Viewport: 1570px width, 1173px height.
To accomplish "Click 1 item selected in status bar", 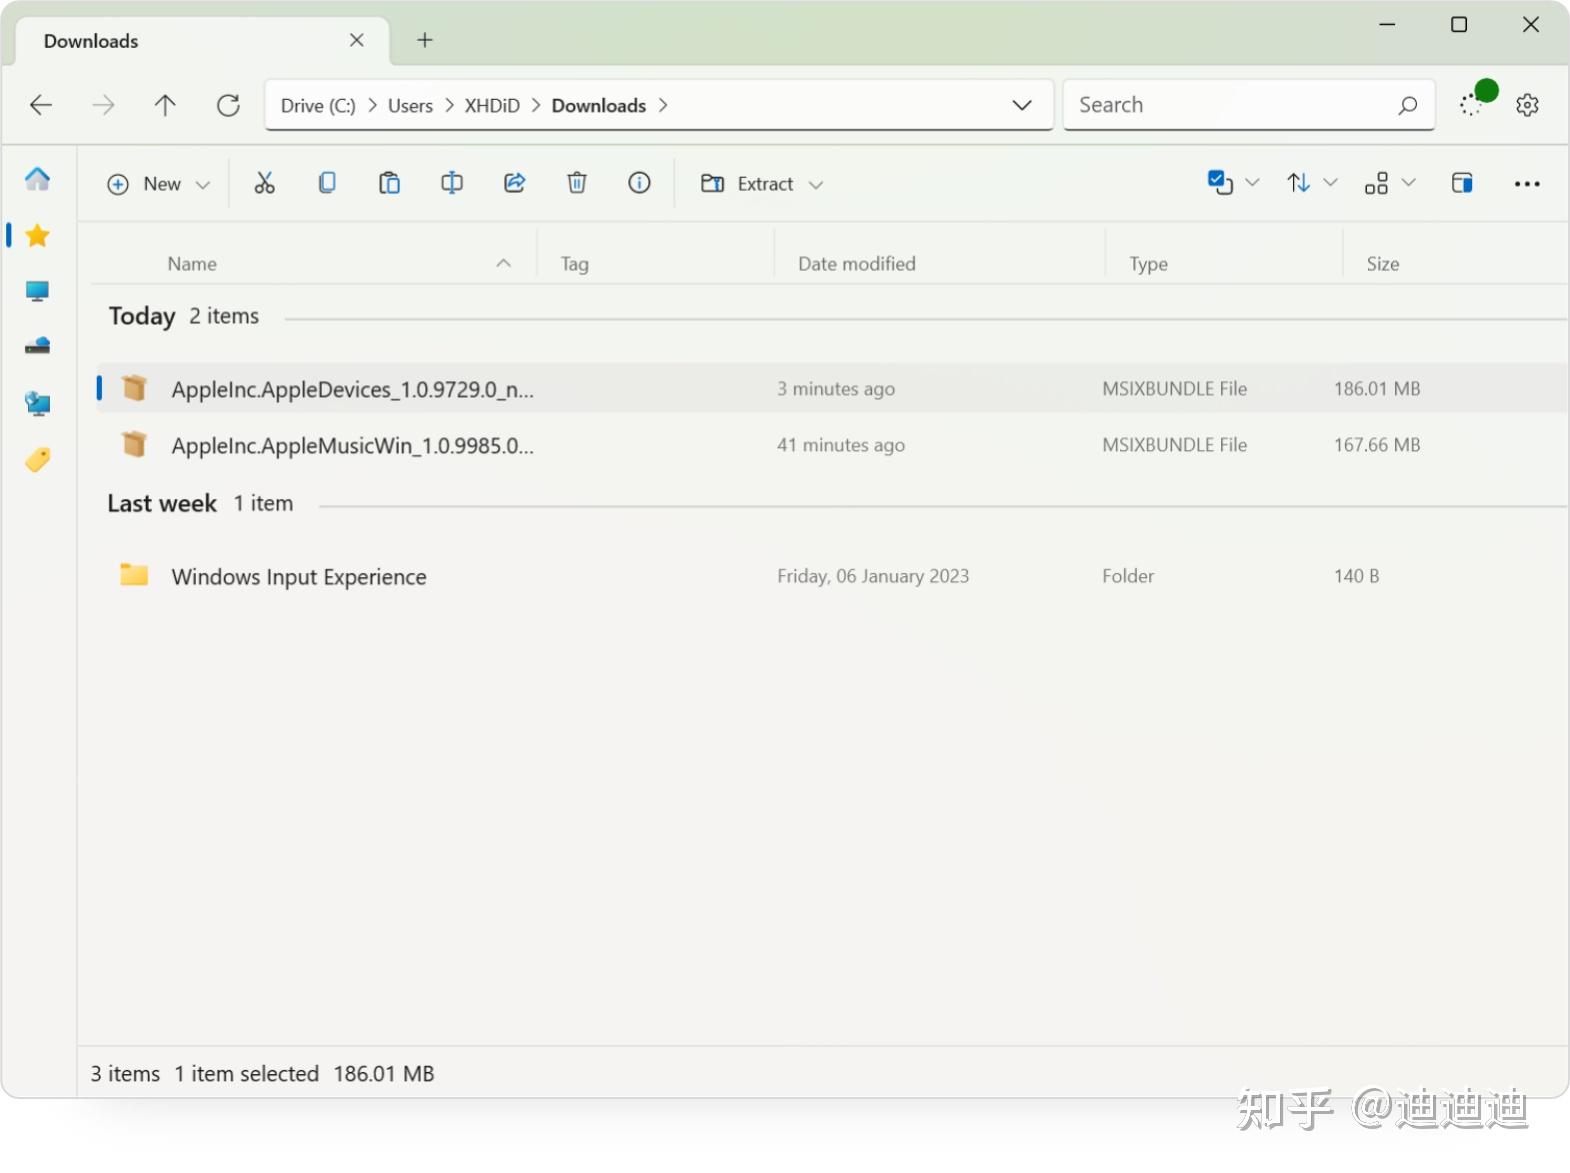I will [246, 1073].
